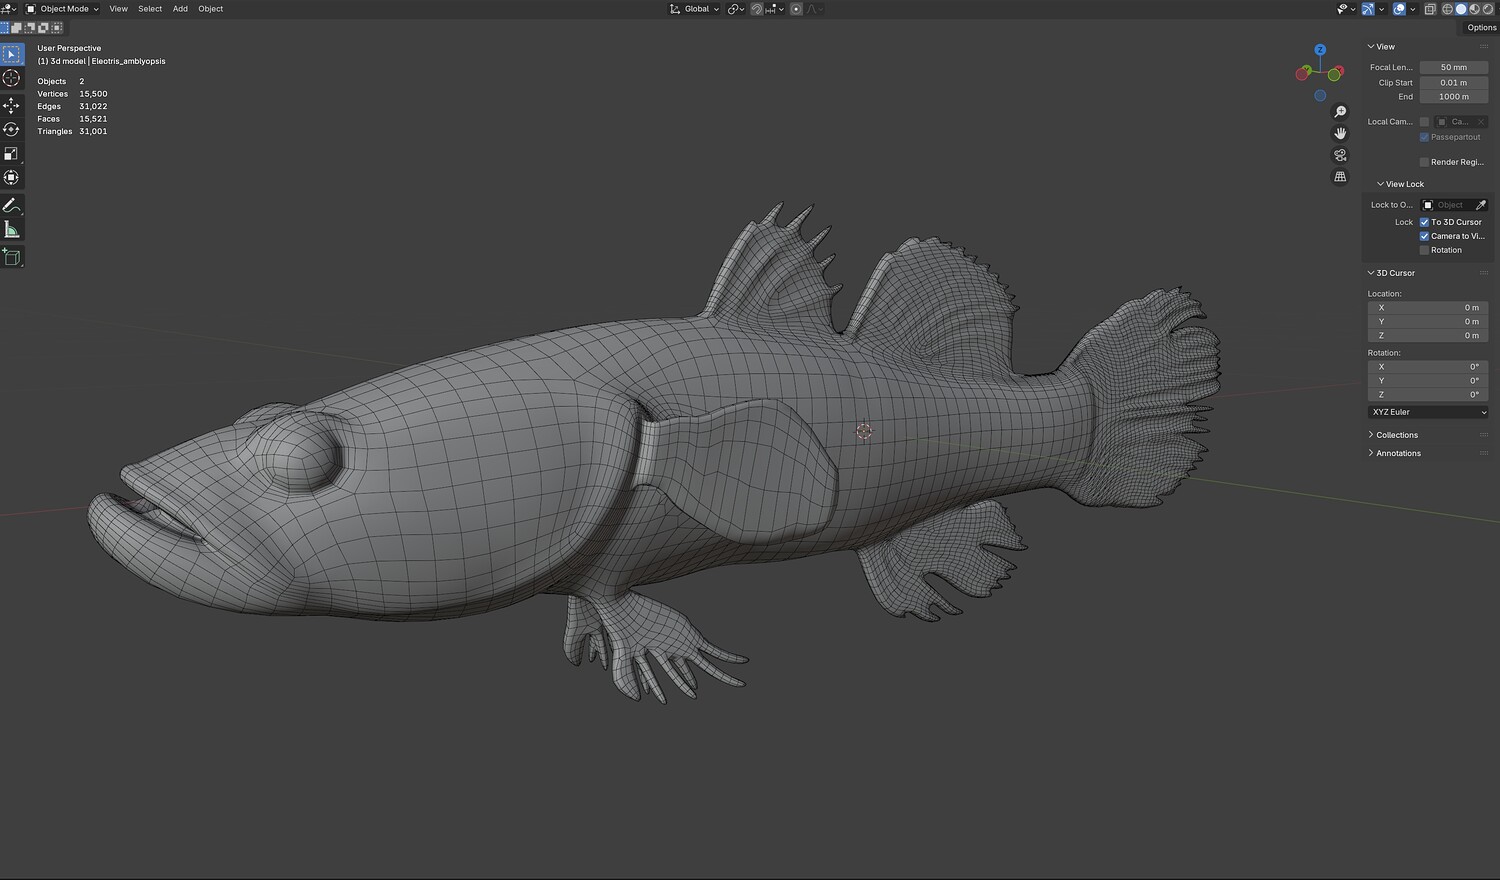1500x880 pixels.
Task: Click the selection mode 'intersect' icon
Action: coord(56,27)
